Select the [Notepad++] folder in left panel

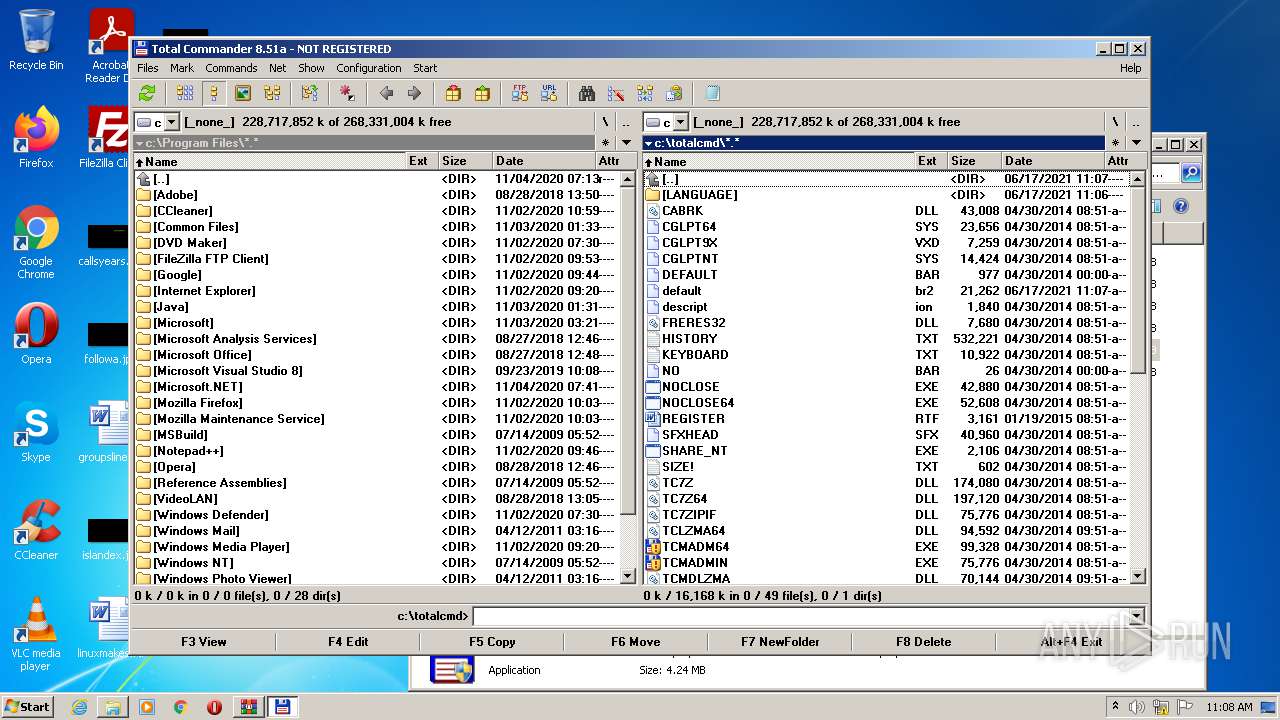(x=377, y=451)
